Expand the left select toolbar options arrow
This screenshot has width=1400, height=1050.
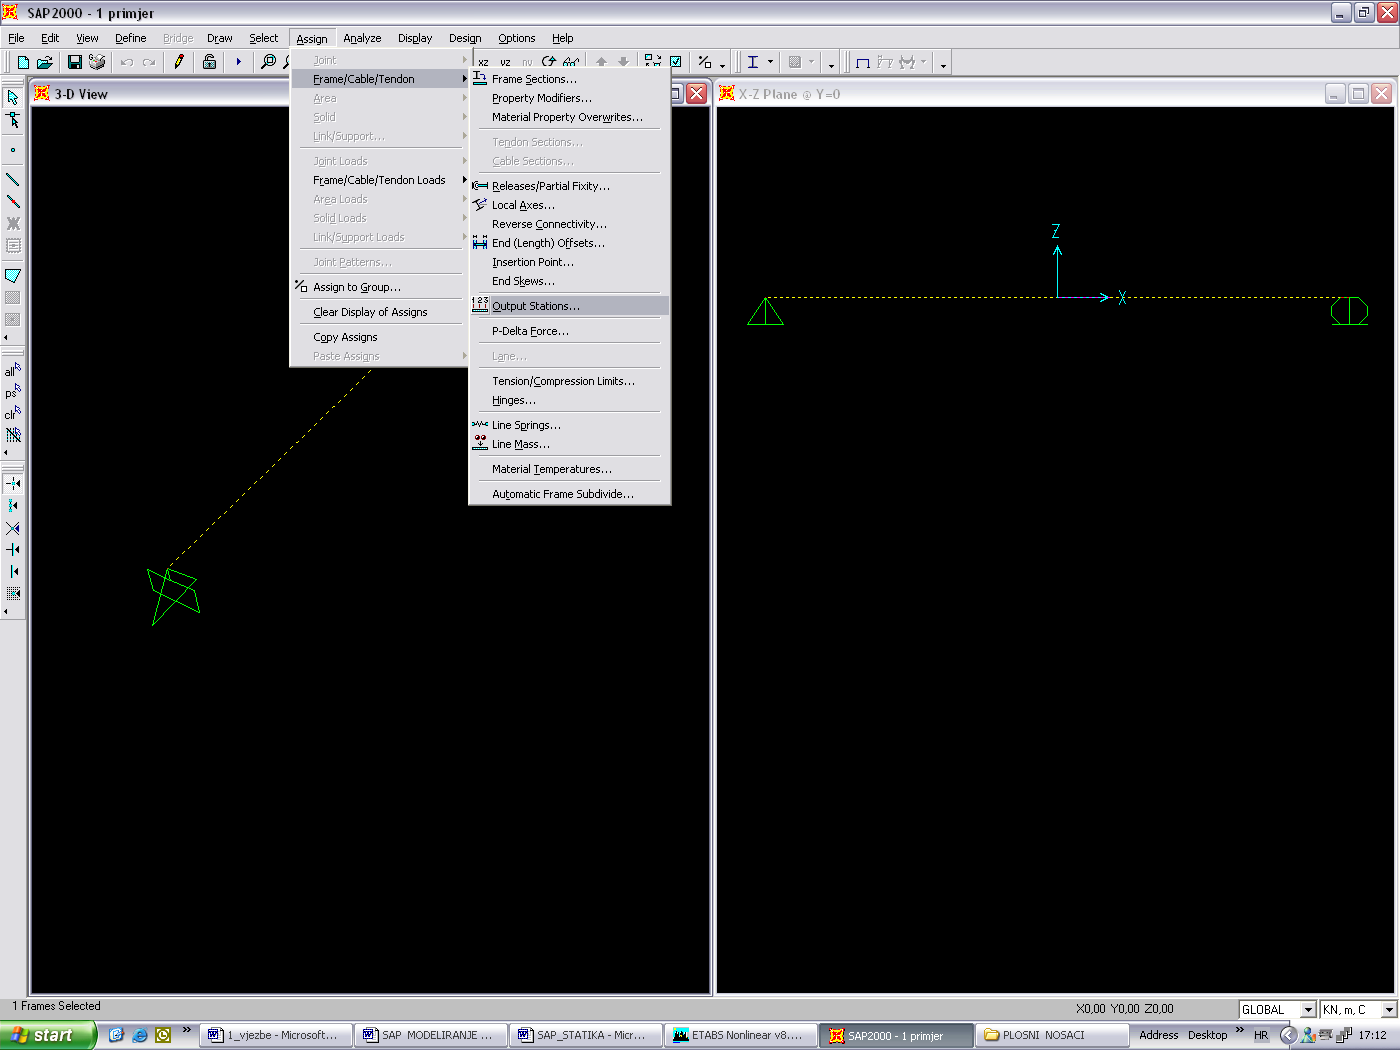tap(6, 452)
